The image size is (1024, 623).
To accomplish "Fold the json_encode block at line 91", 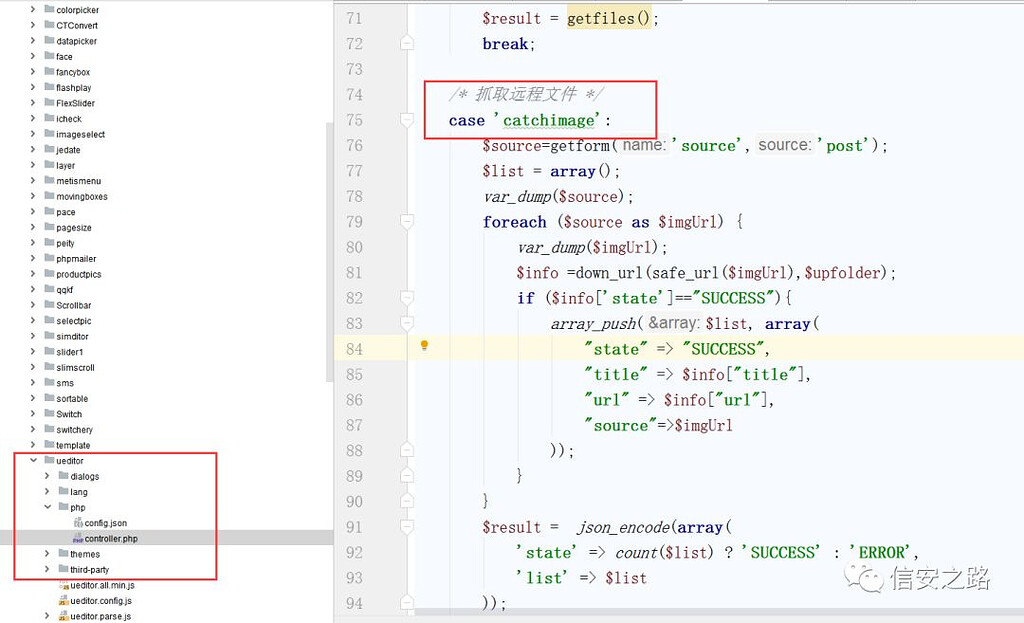I will tap(407, 527).
